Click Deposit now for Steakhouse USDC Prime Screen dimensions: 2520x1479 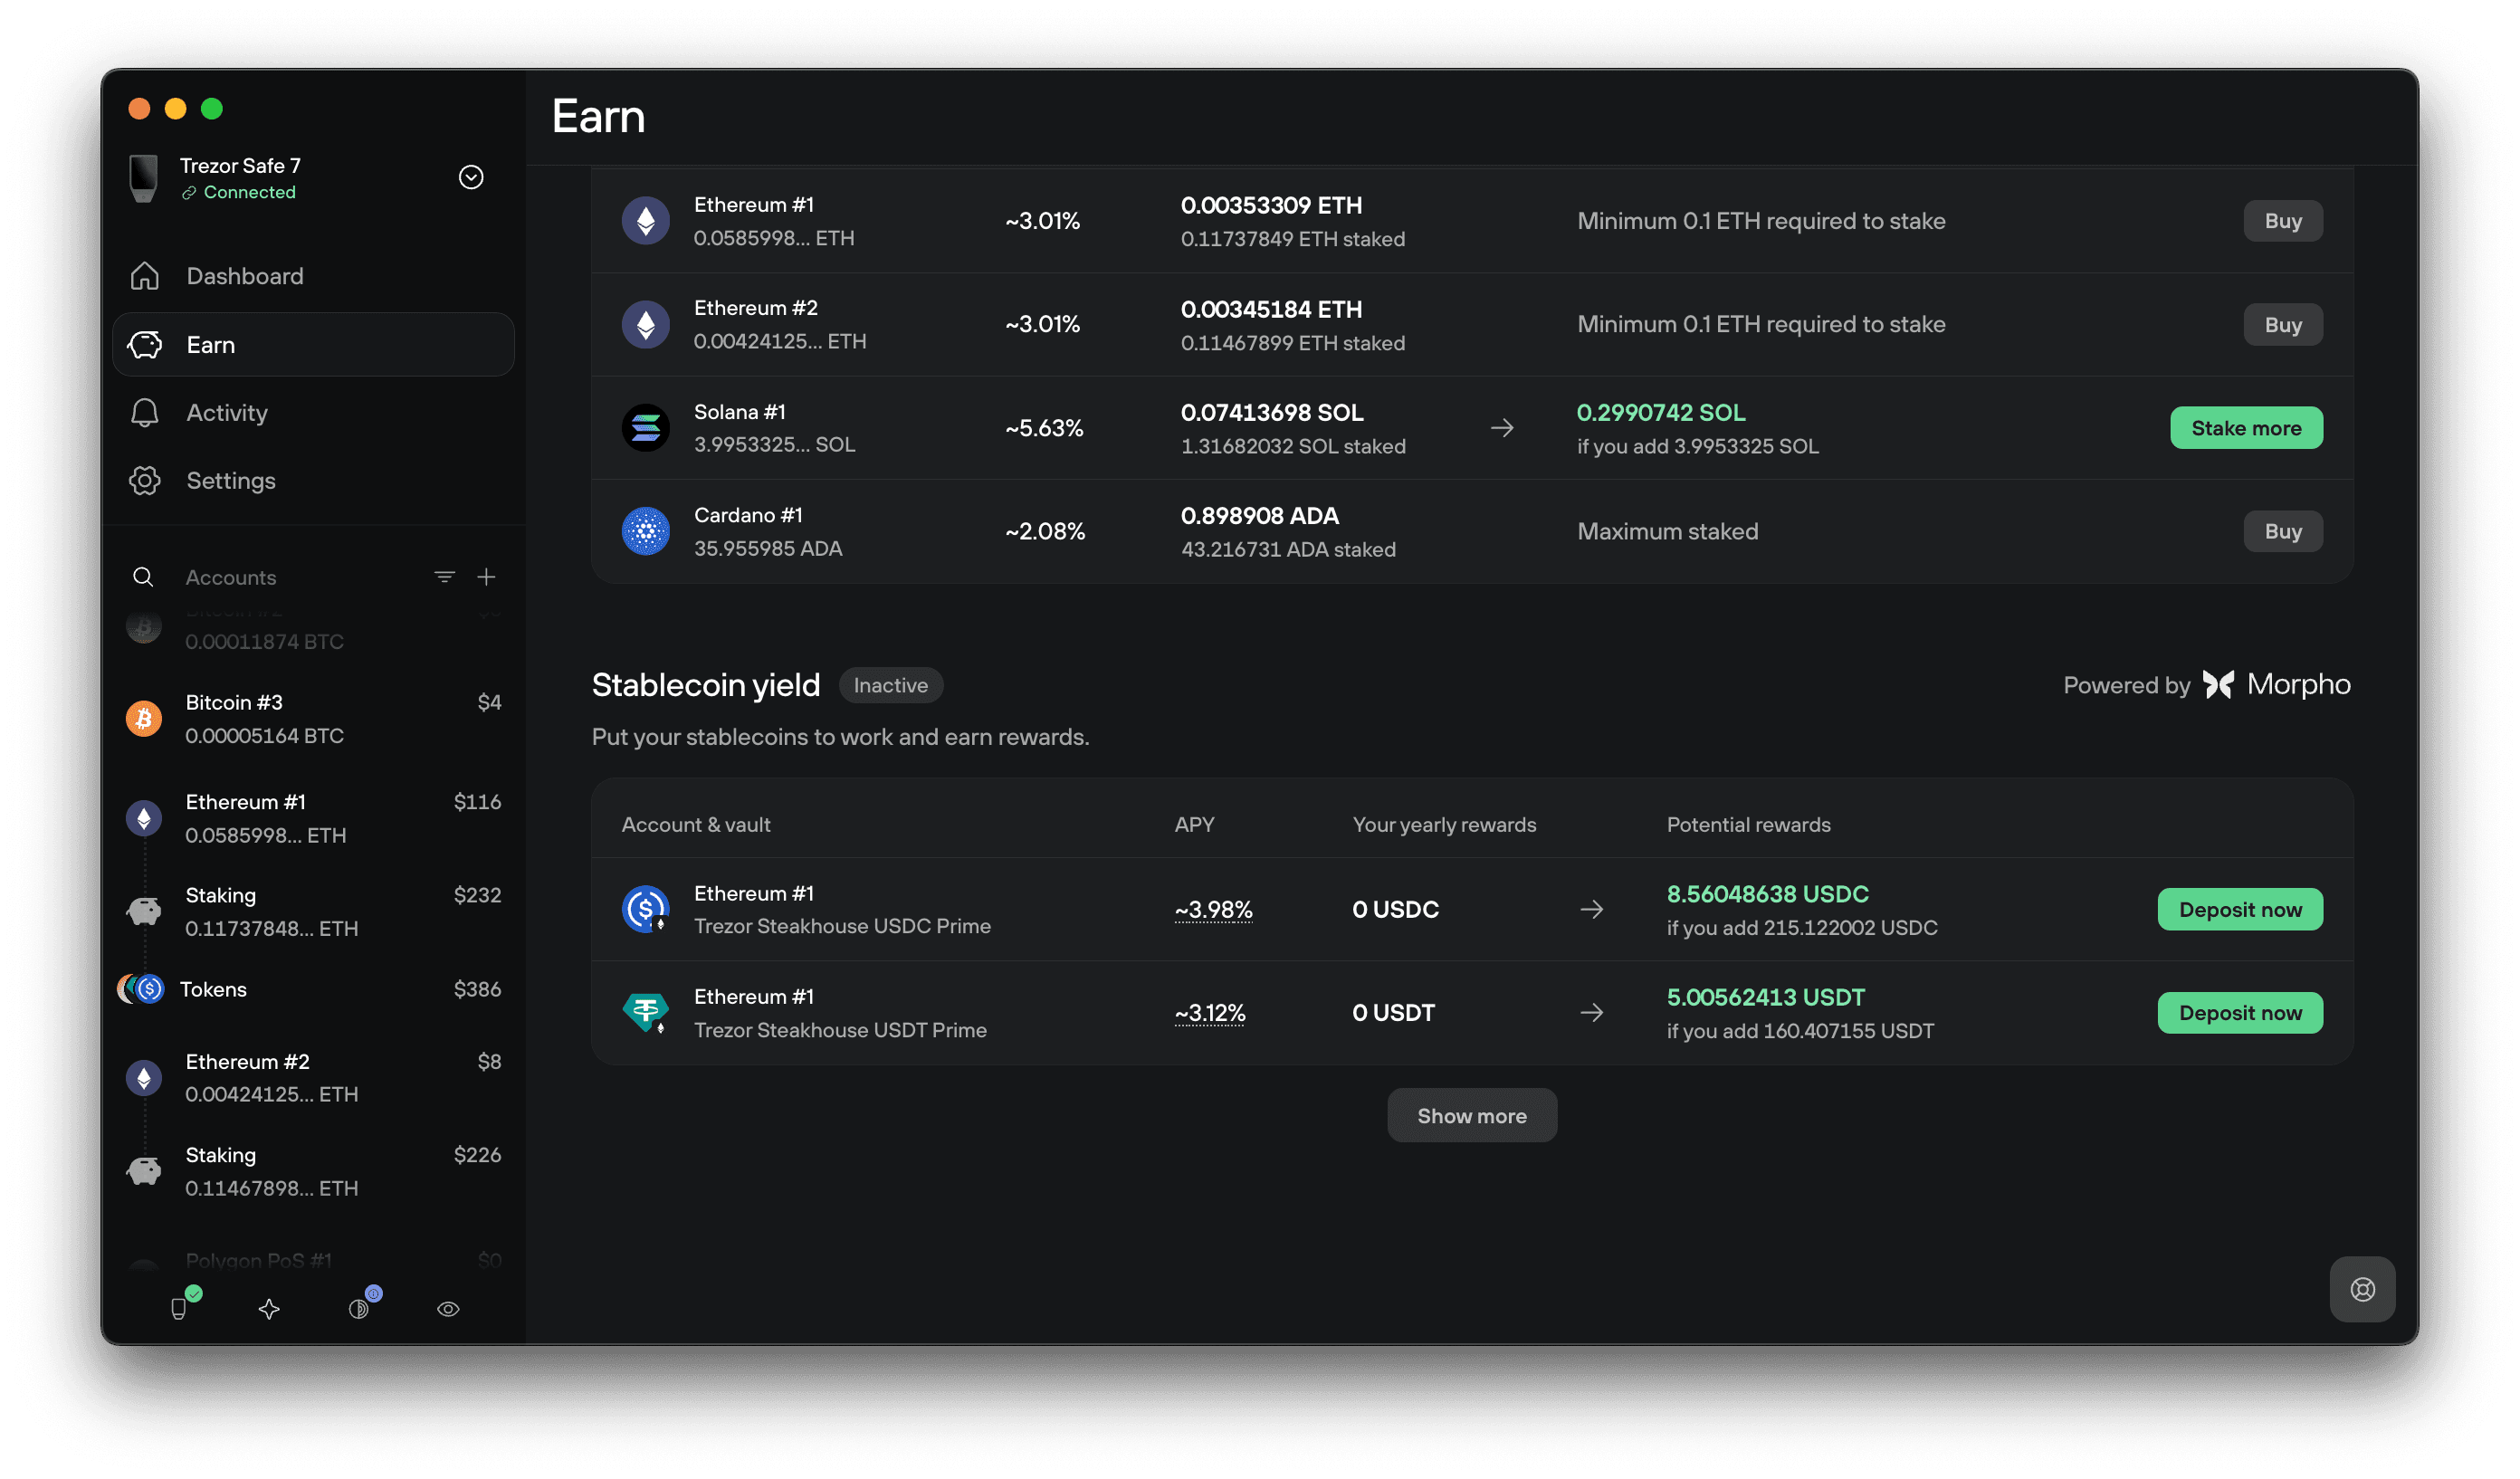click(2240, 909)
